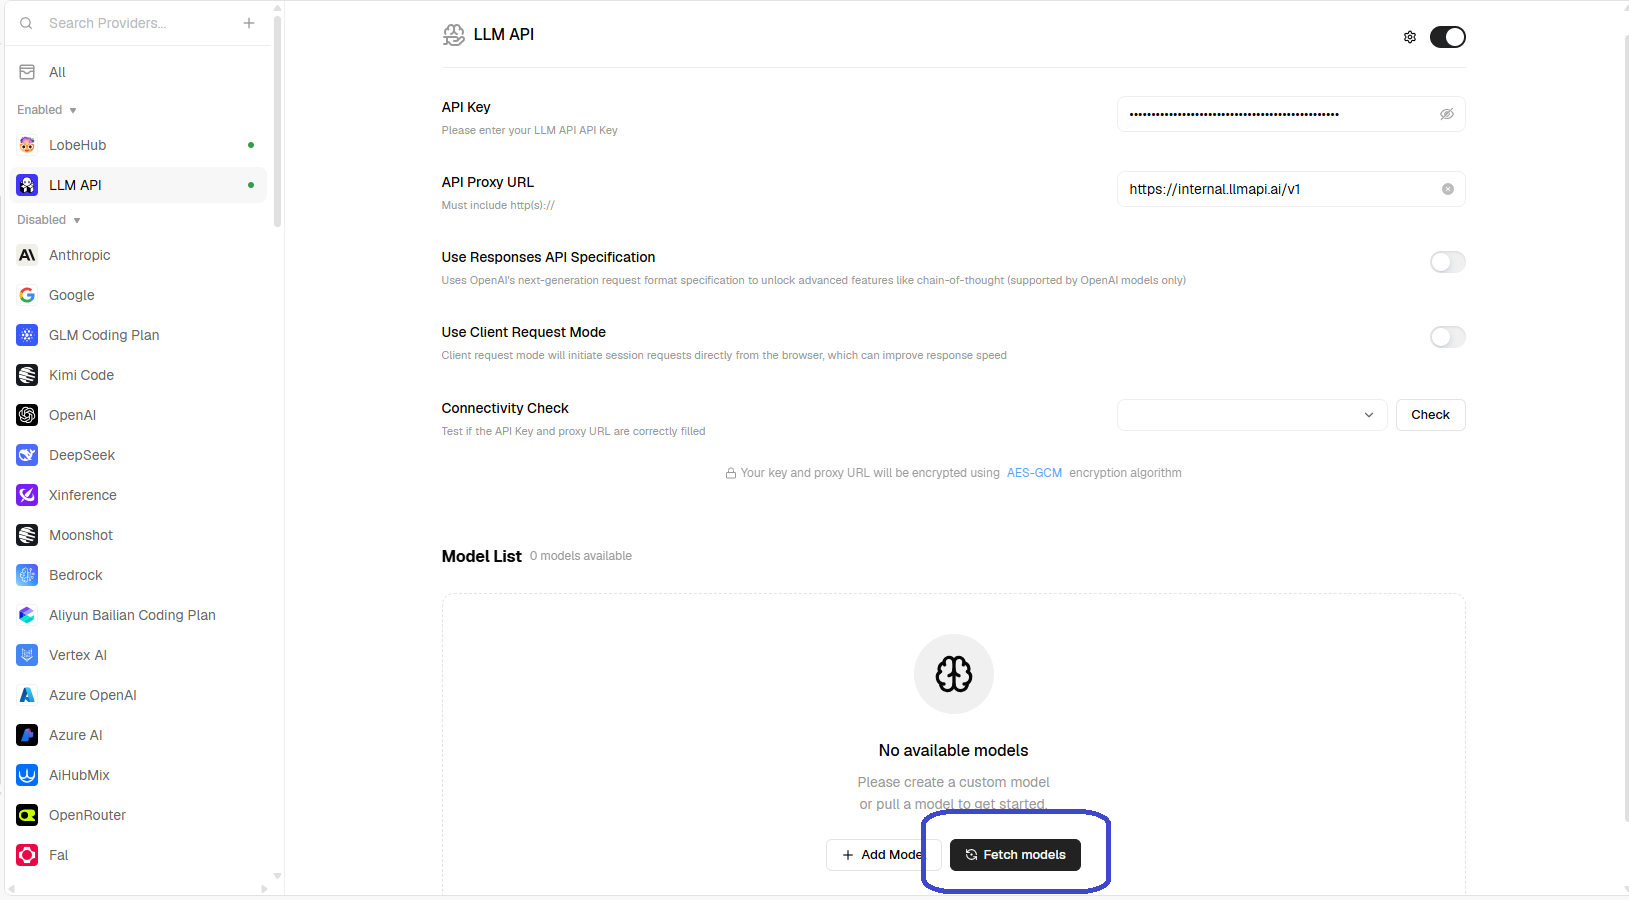This screenshot has height=900, width=1629.
Task: Disable the LLM API provider switch
Action: coord(1447,37)
